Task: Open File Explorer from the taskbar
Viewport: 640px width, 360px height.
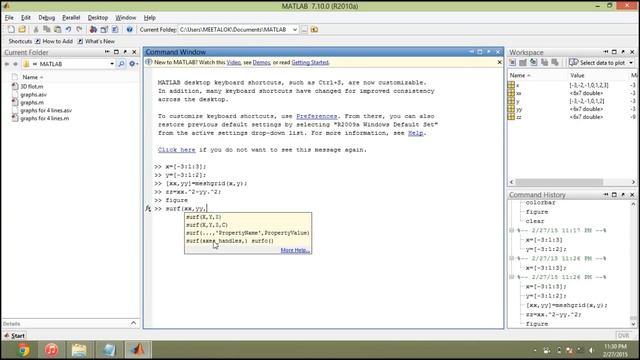Action: click(79, 350)
